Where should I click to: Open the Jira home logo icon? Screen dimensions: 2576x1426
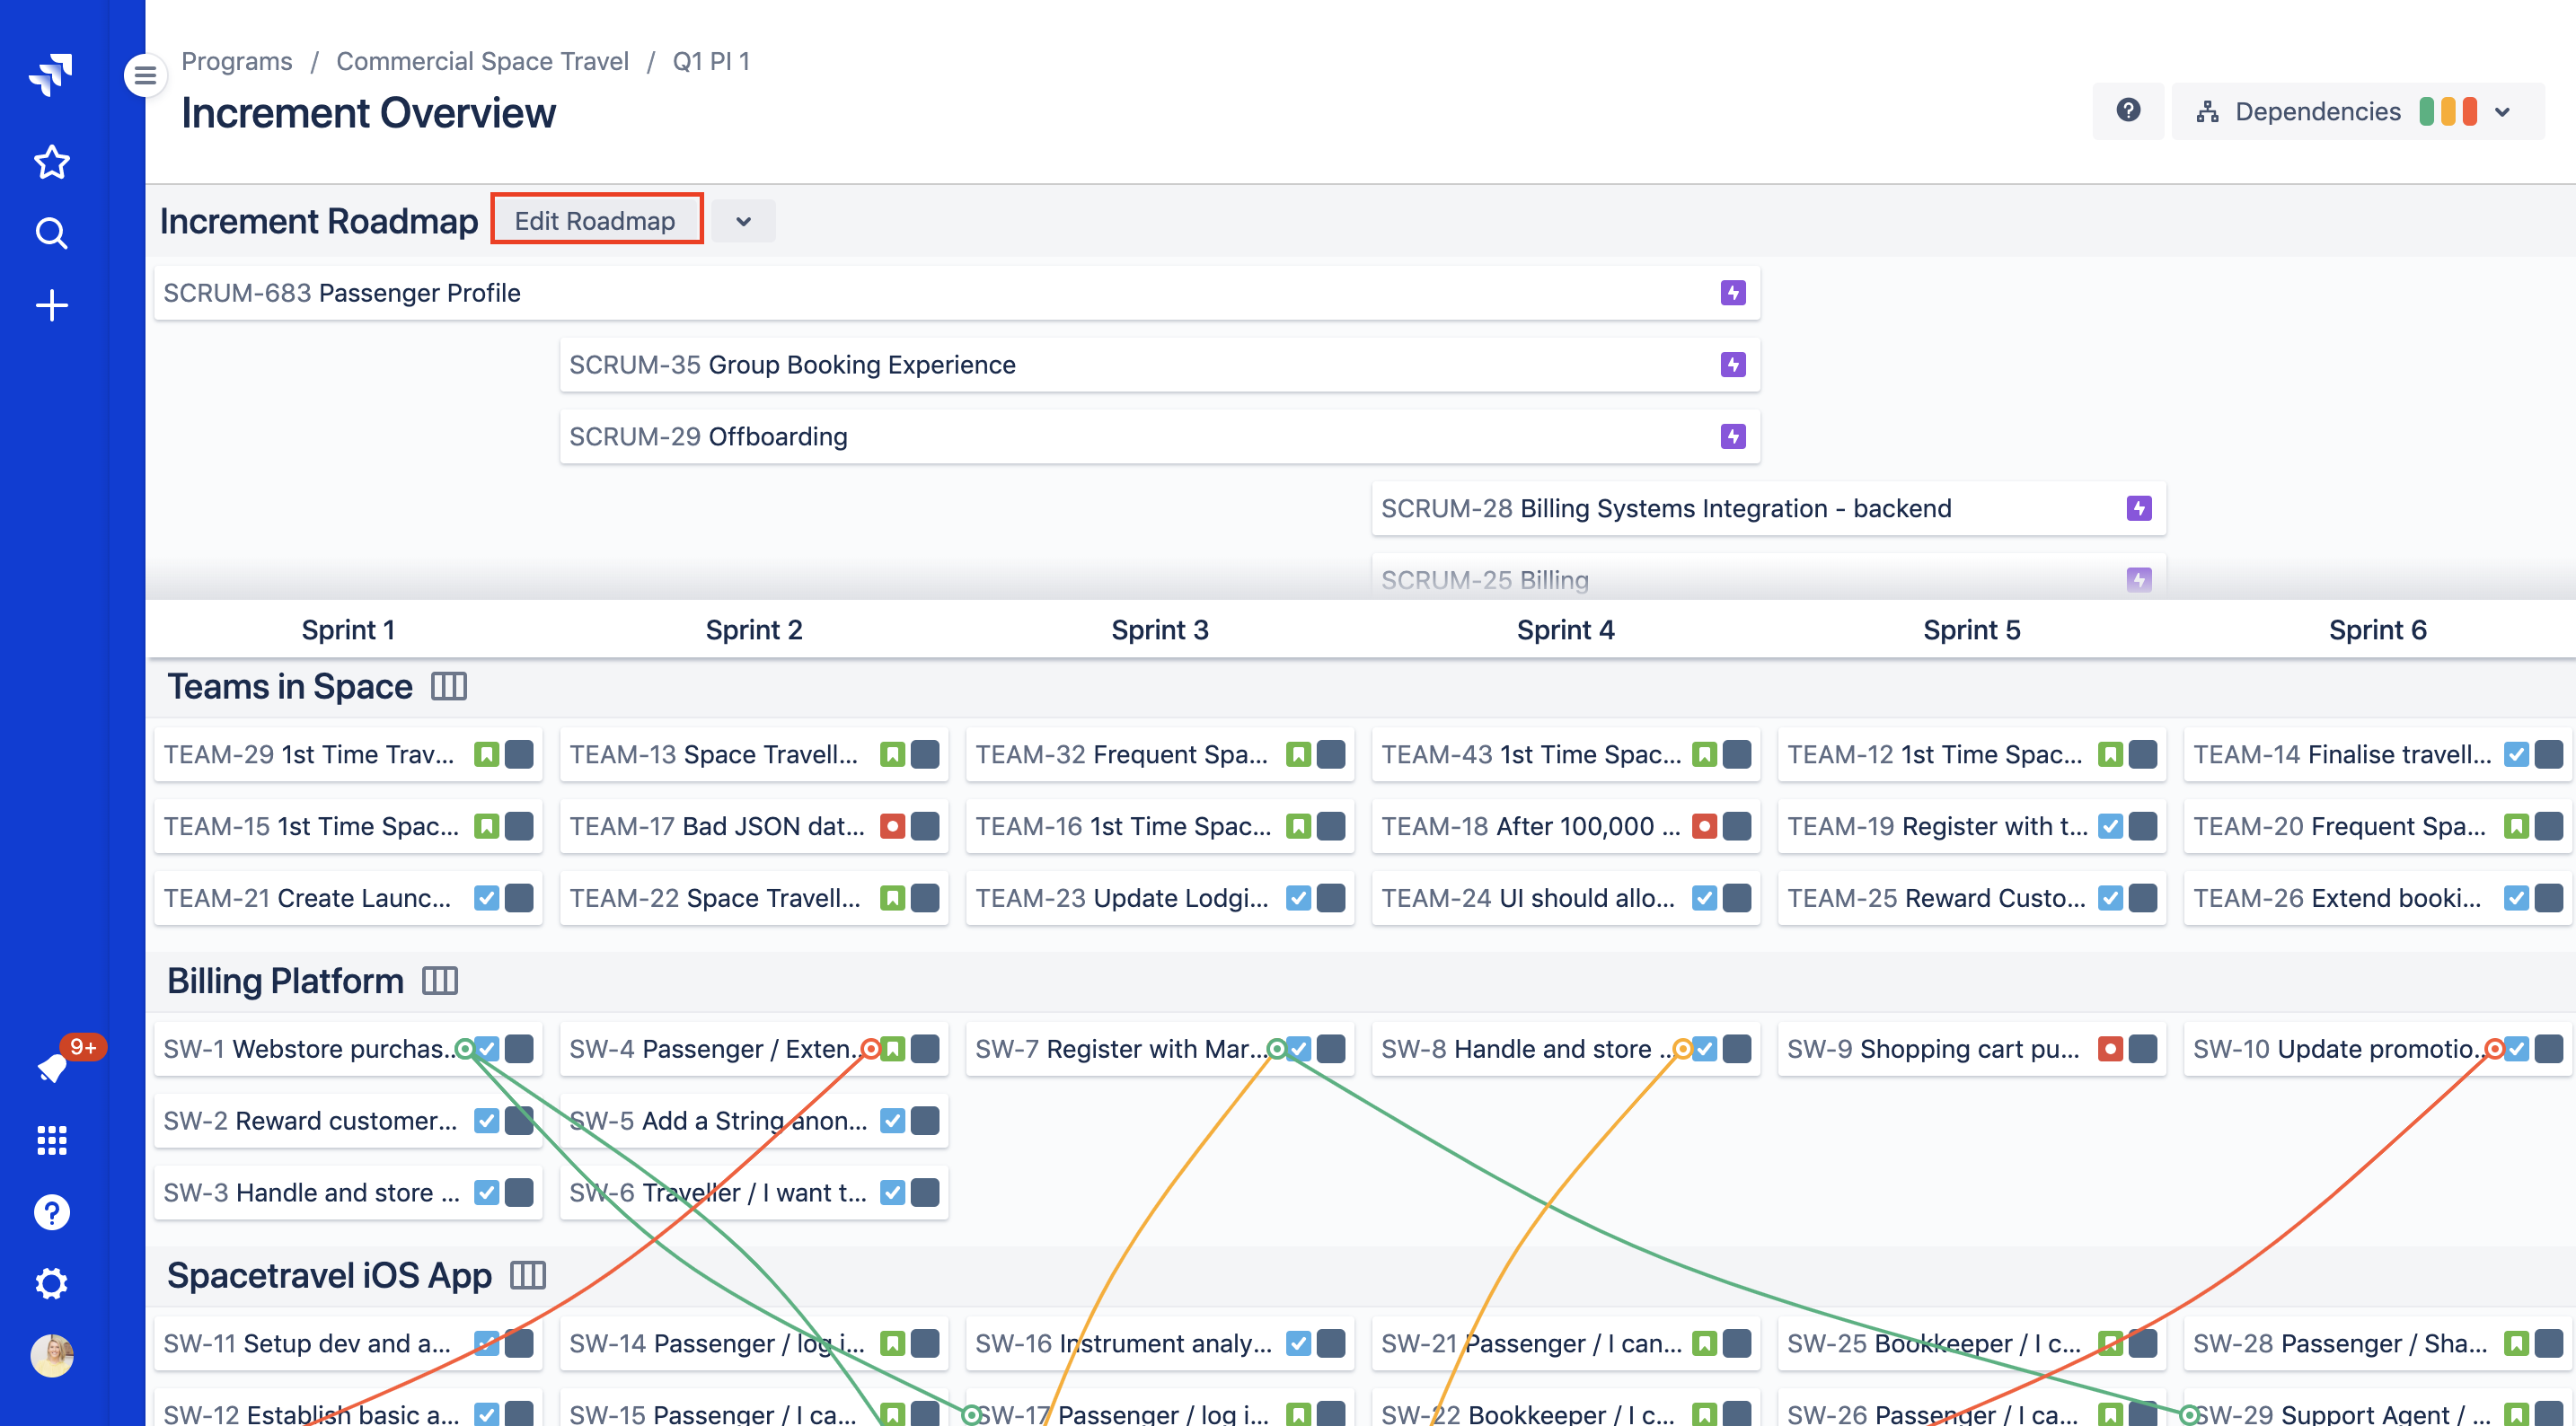(51, 75)
